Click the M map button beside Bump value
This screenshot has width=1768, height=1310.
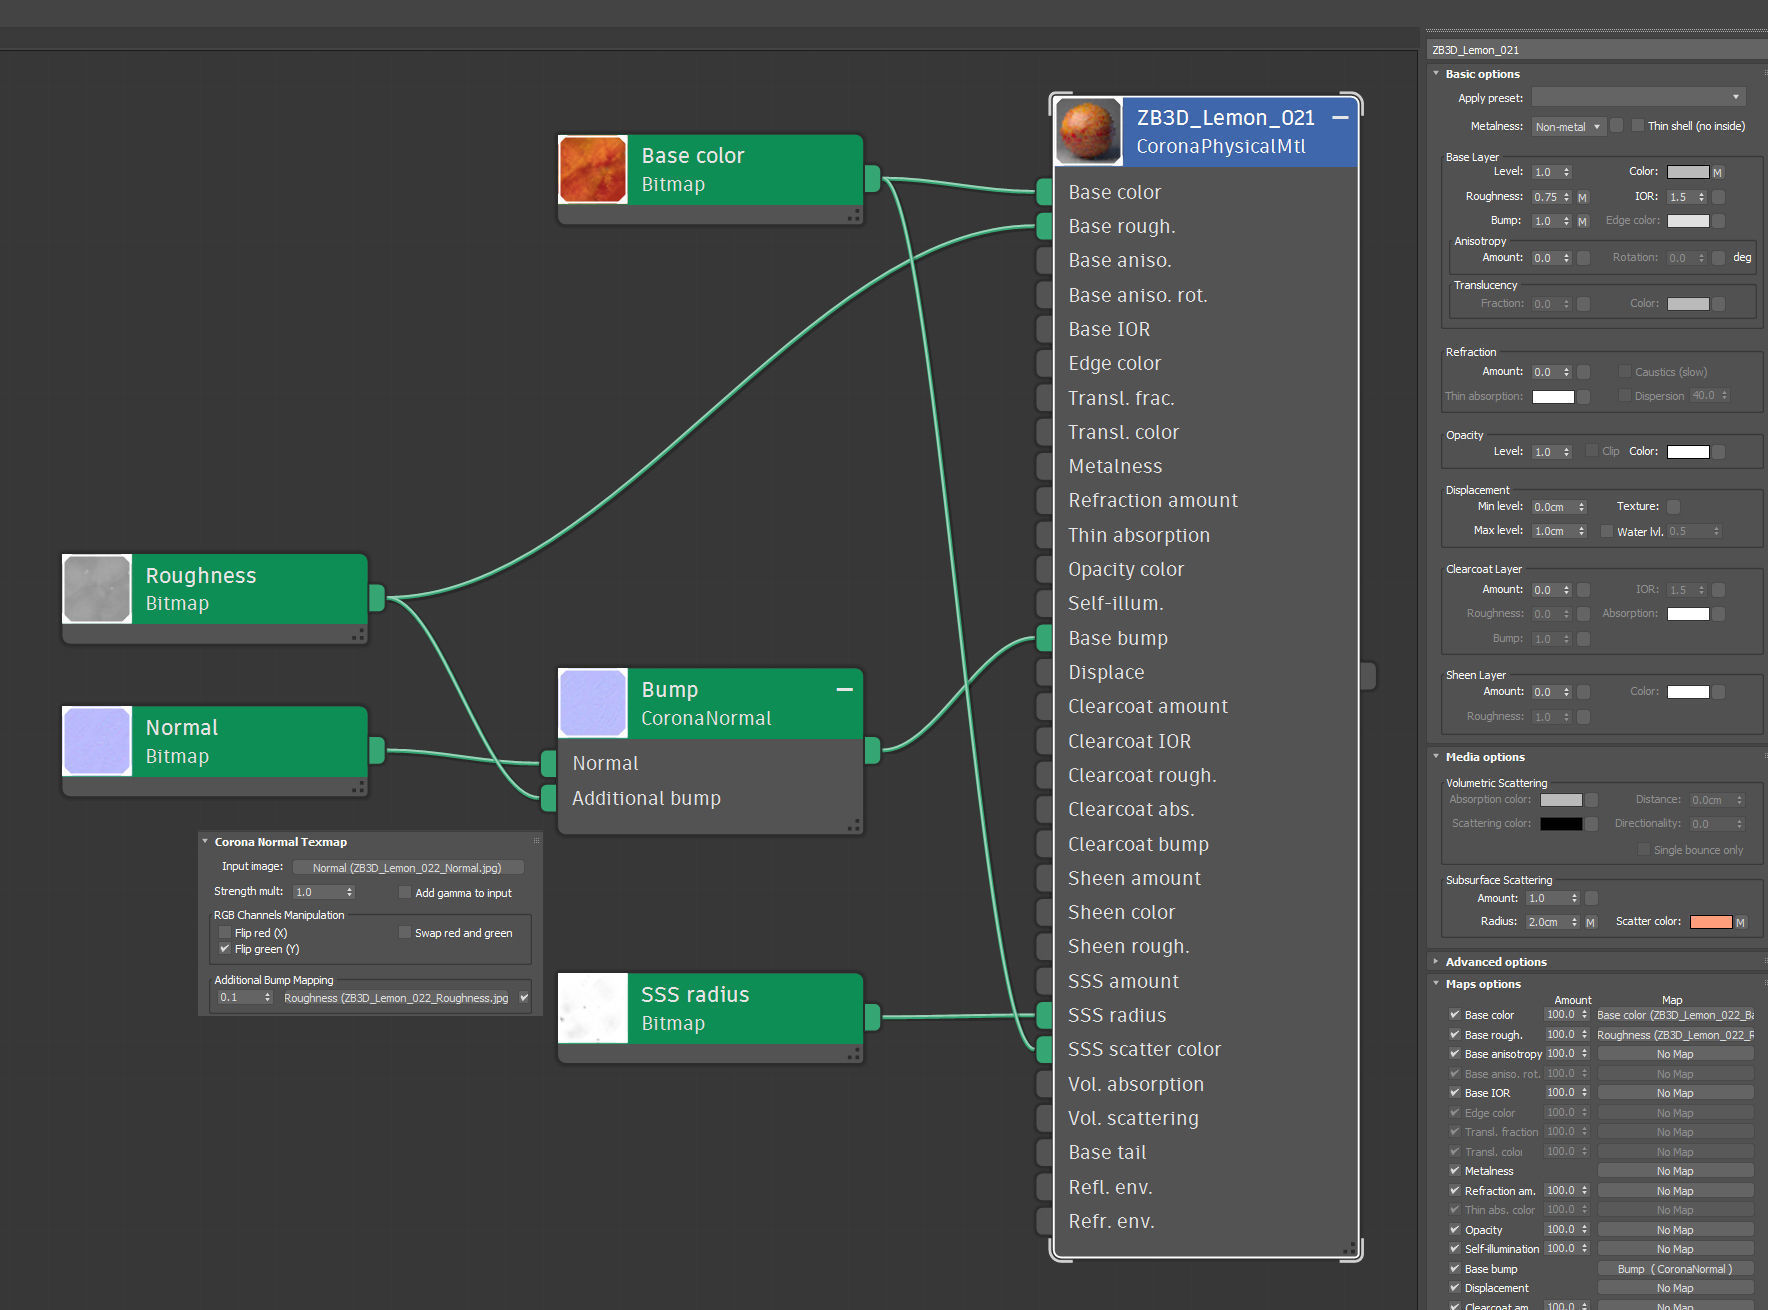coord(1583,221)
